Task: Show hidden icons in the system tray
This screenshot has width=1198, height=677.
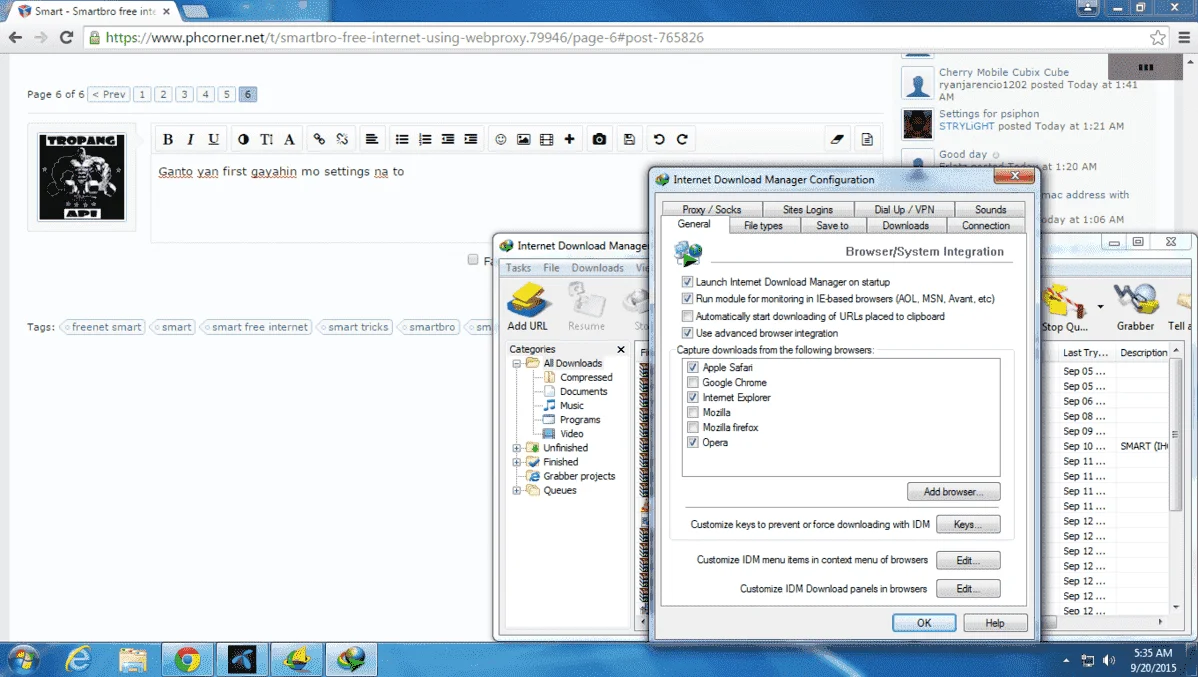Action: click(1066, 660)
